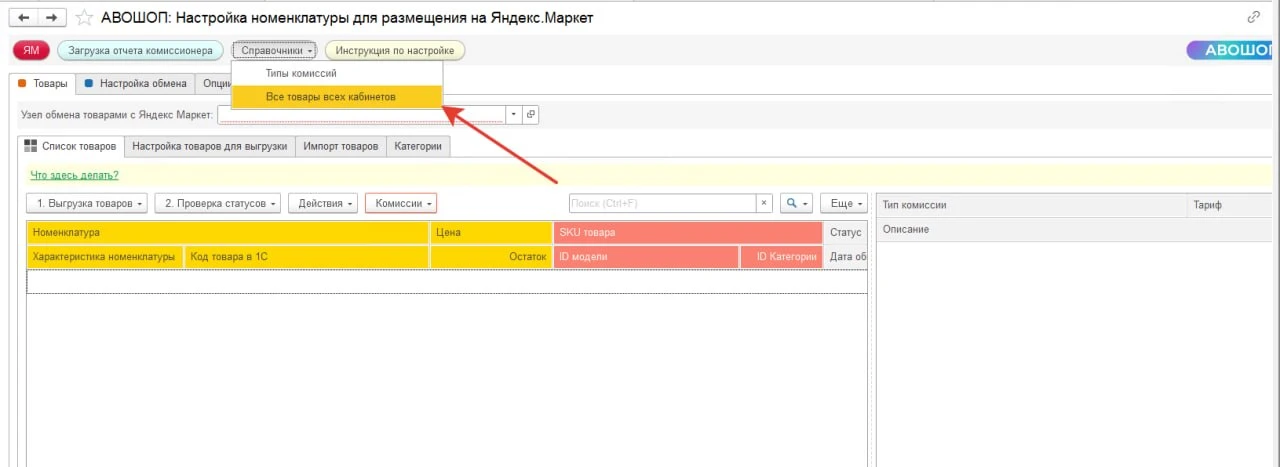Collapse the Справочники dropdown menu

(274, 50)
